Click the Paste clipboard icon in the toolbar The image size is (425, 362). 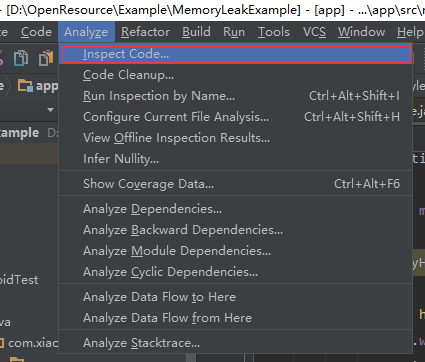pyautogui.click(x=46, y=58)
